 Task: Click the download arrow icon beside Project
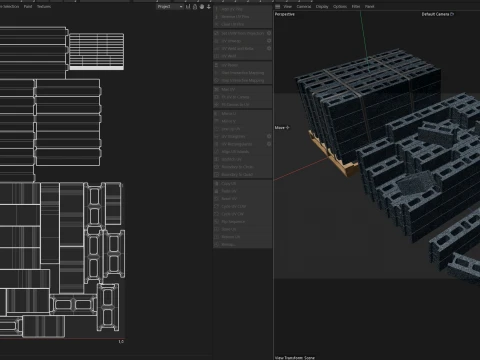tap(209, 7)
